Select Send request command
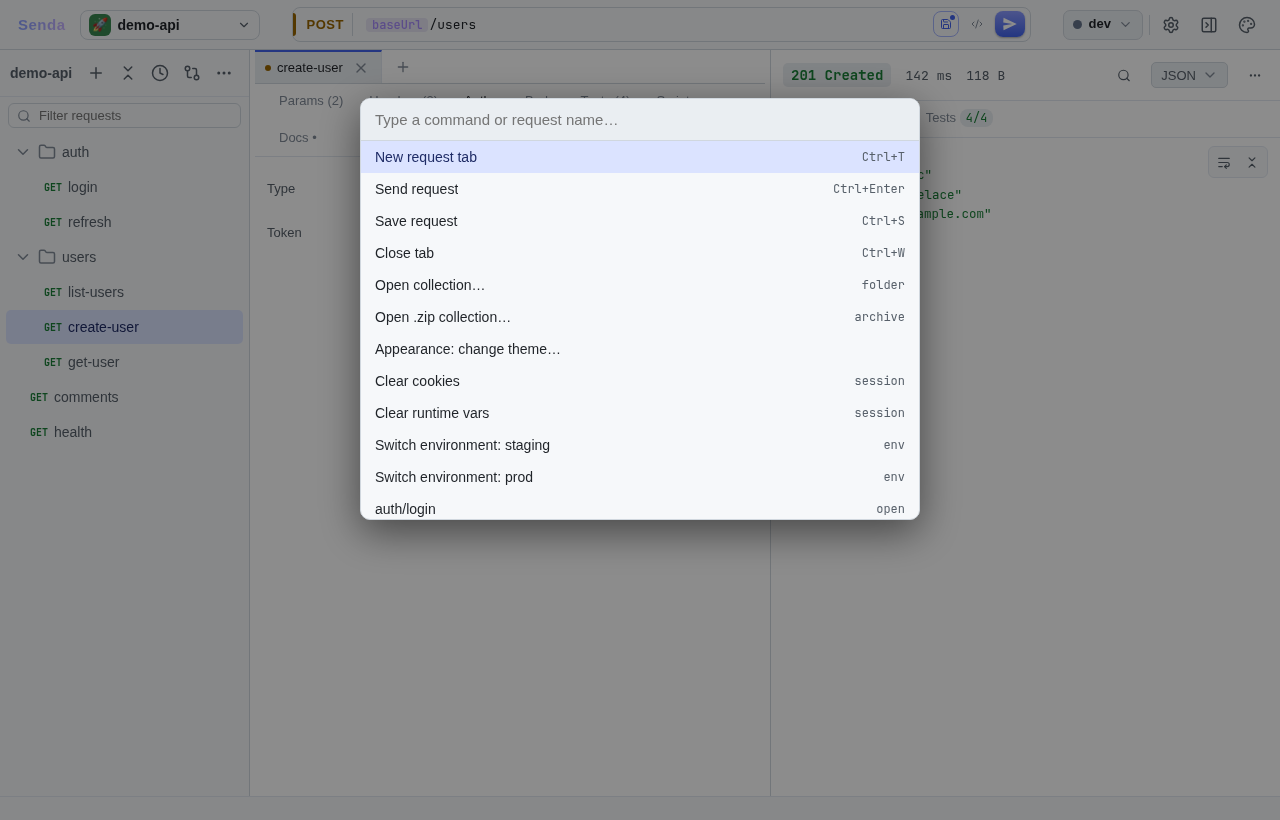 click(640, 189)
